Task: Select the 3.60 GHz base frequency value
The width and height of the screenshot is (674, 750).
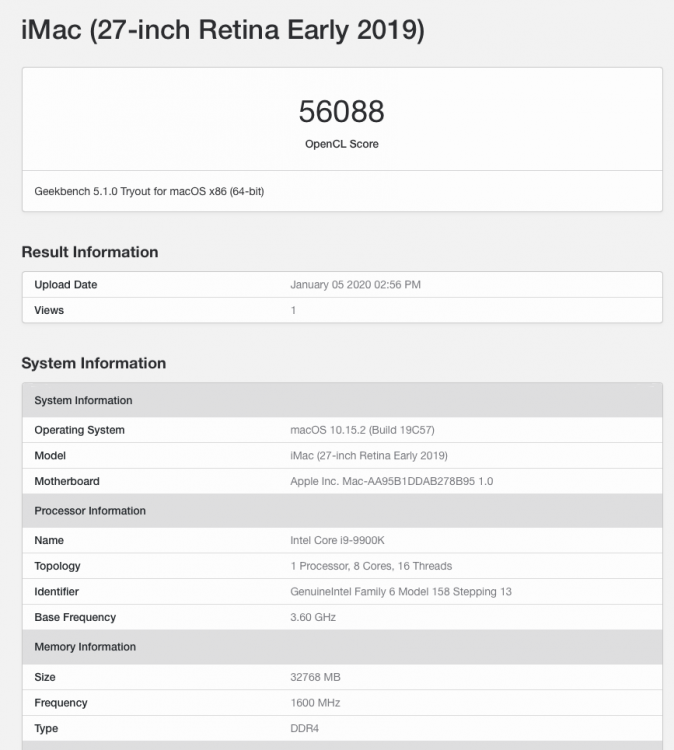Action: pos(313,618)
